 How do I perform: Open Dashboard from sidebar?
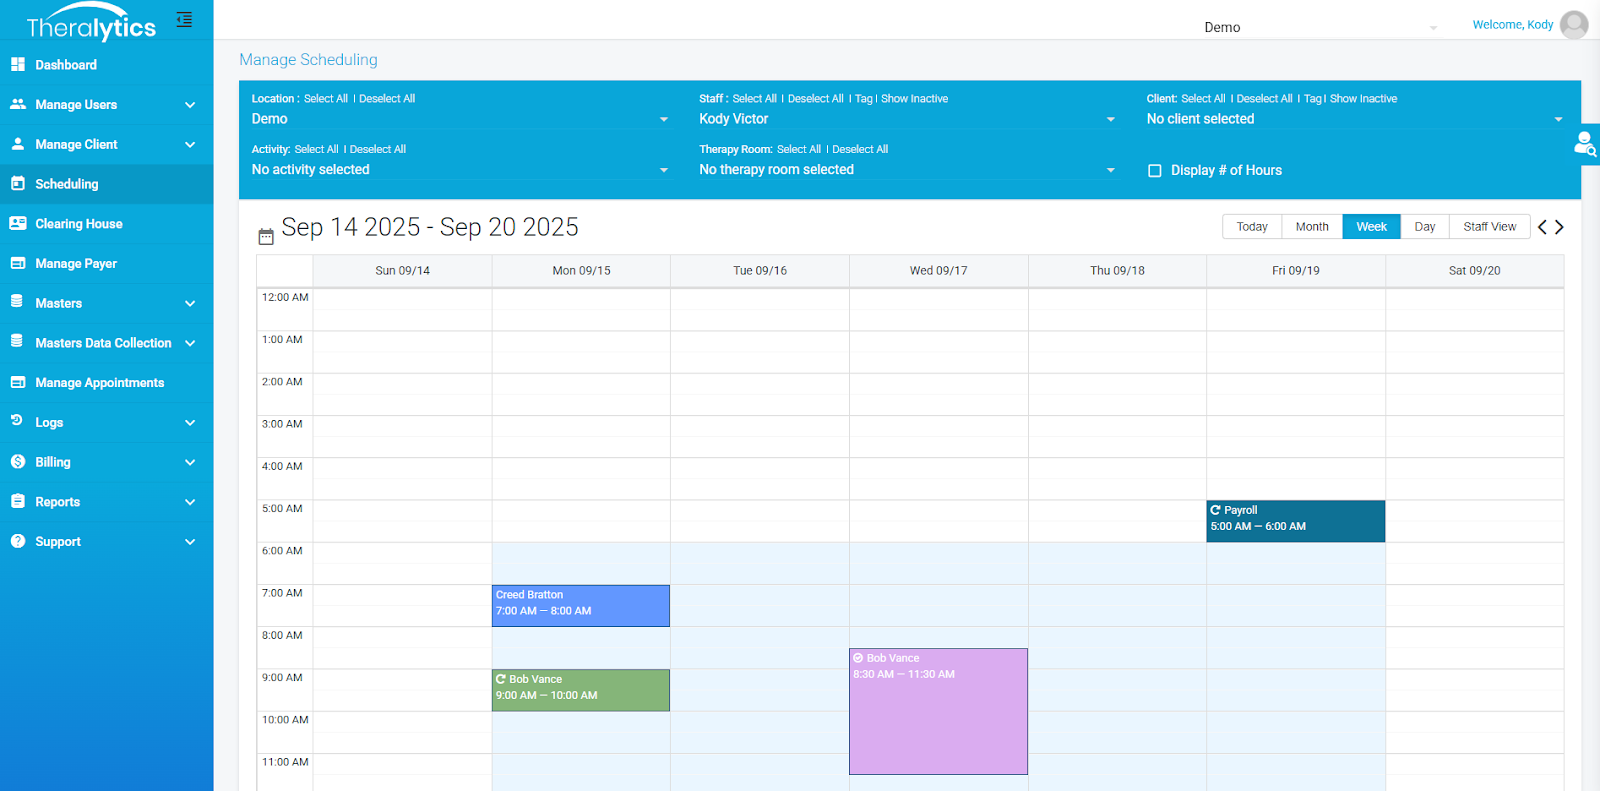point(106,65)
